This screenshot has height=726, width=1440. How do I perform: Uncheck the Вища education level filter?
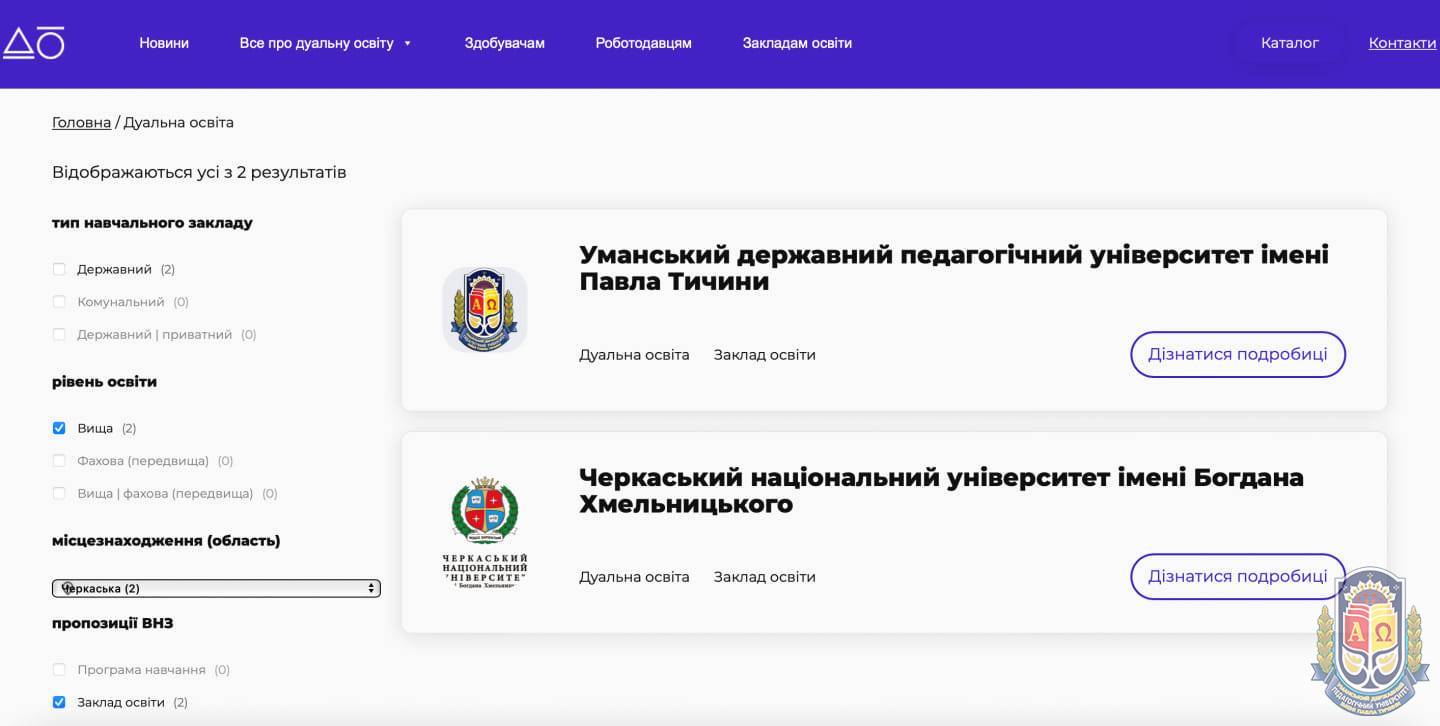point(59,428)
